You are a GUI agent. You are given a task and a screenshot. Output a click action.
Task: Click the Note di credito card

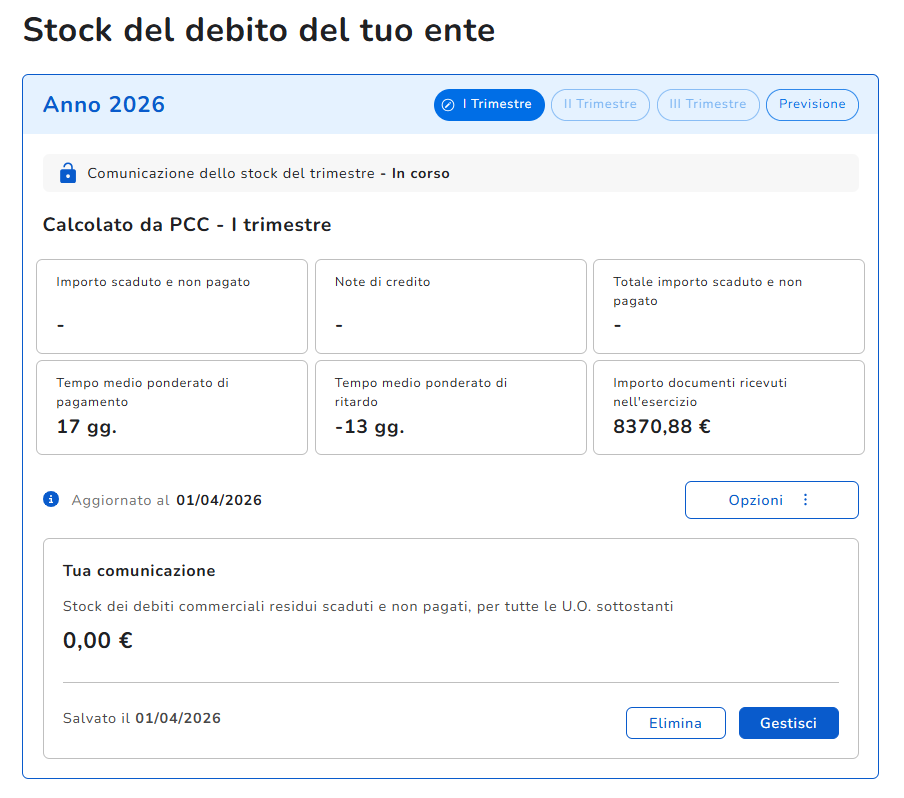point(450,306)
